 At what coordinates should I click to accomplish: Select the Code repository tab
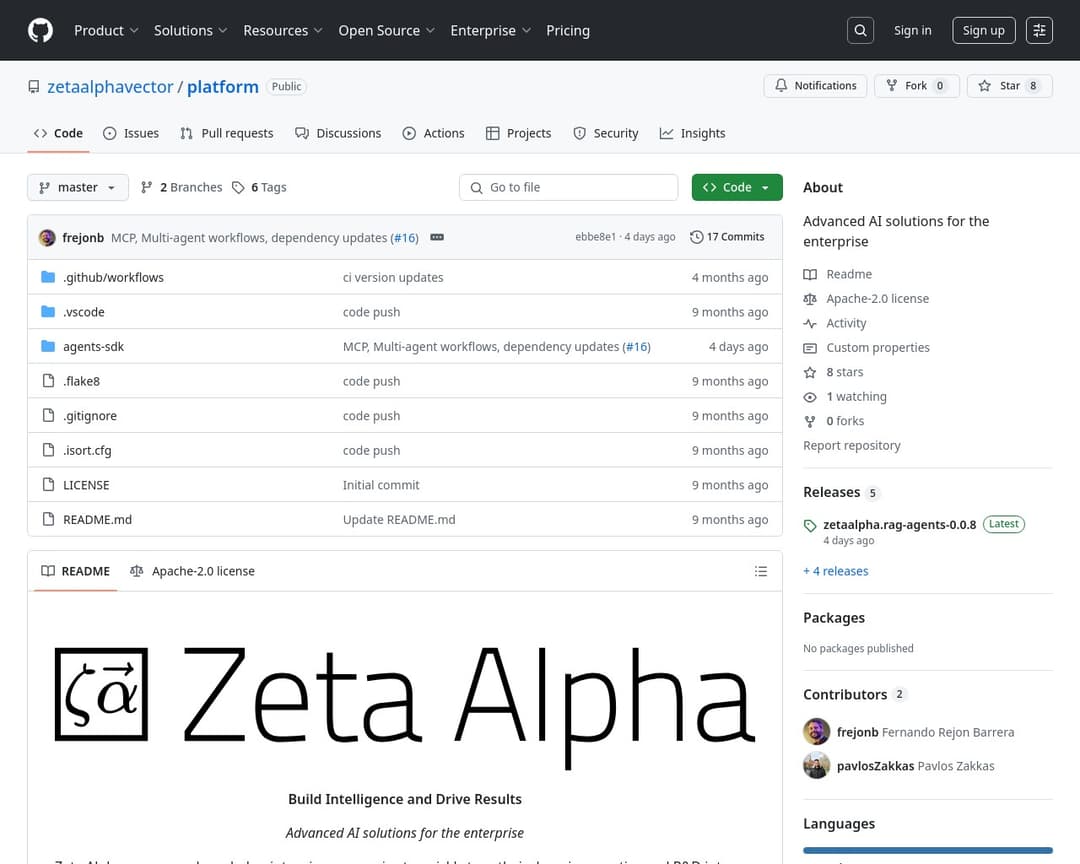pos(59,134)
